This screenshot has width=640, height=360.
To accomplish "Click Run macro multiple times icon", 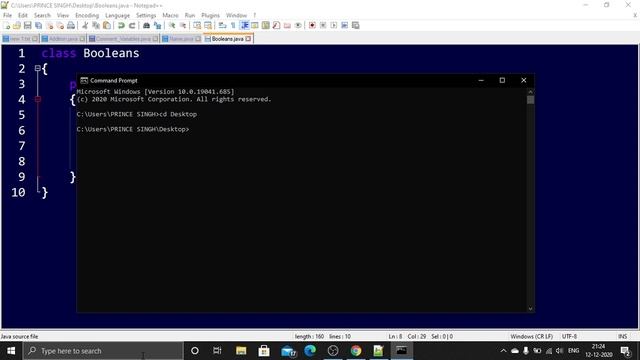I will tap(344, 25).
